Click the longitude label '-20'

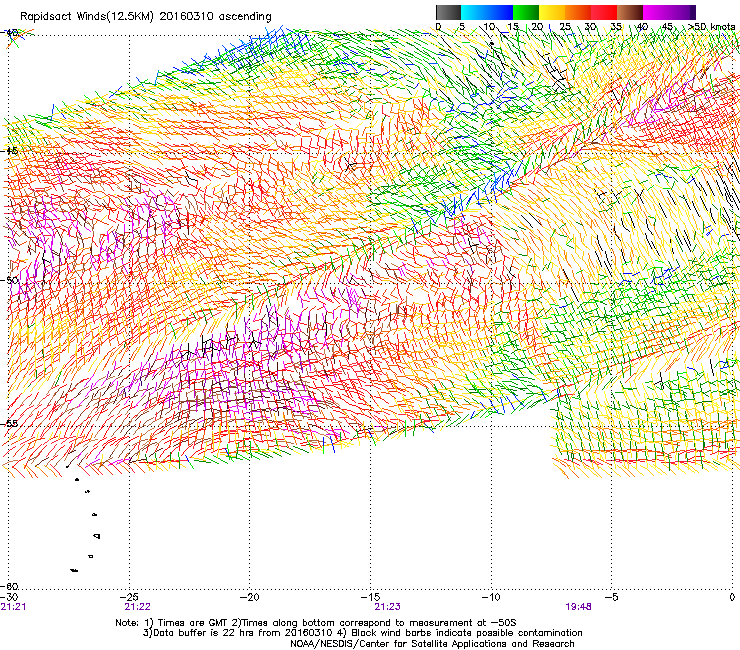pyautogui.click(x=250, y=597)
